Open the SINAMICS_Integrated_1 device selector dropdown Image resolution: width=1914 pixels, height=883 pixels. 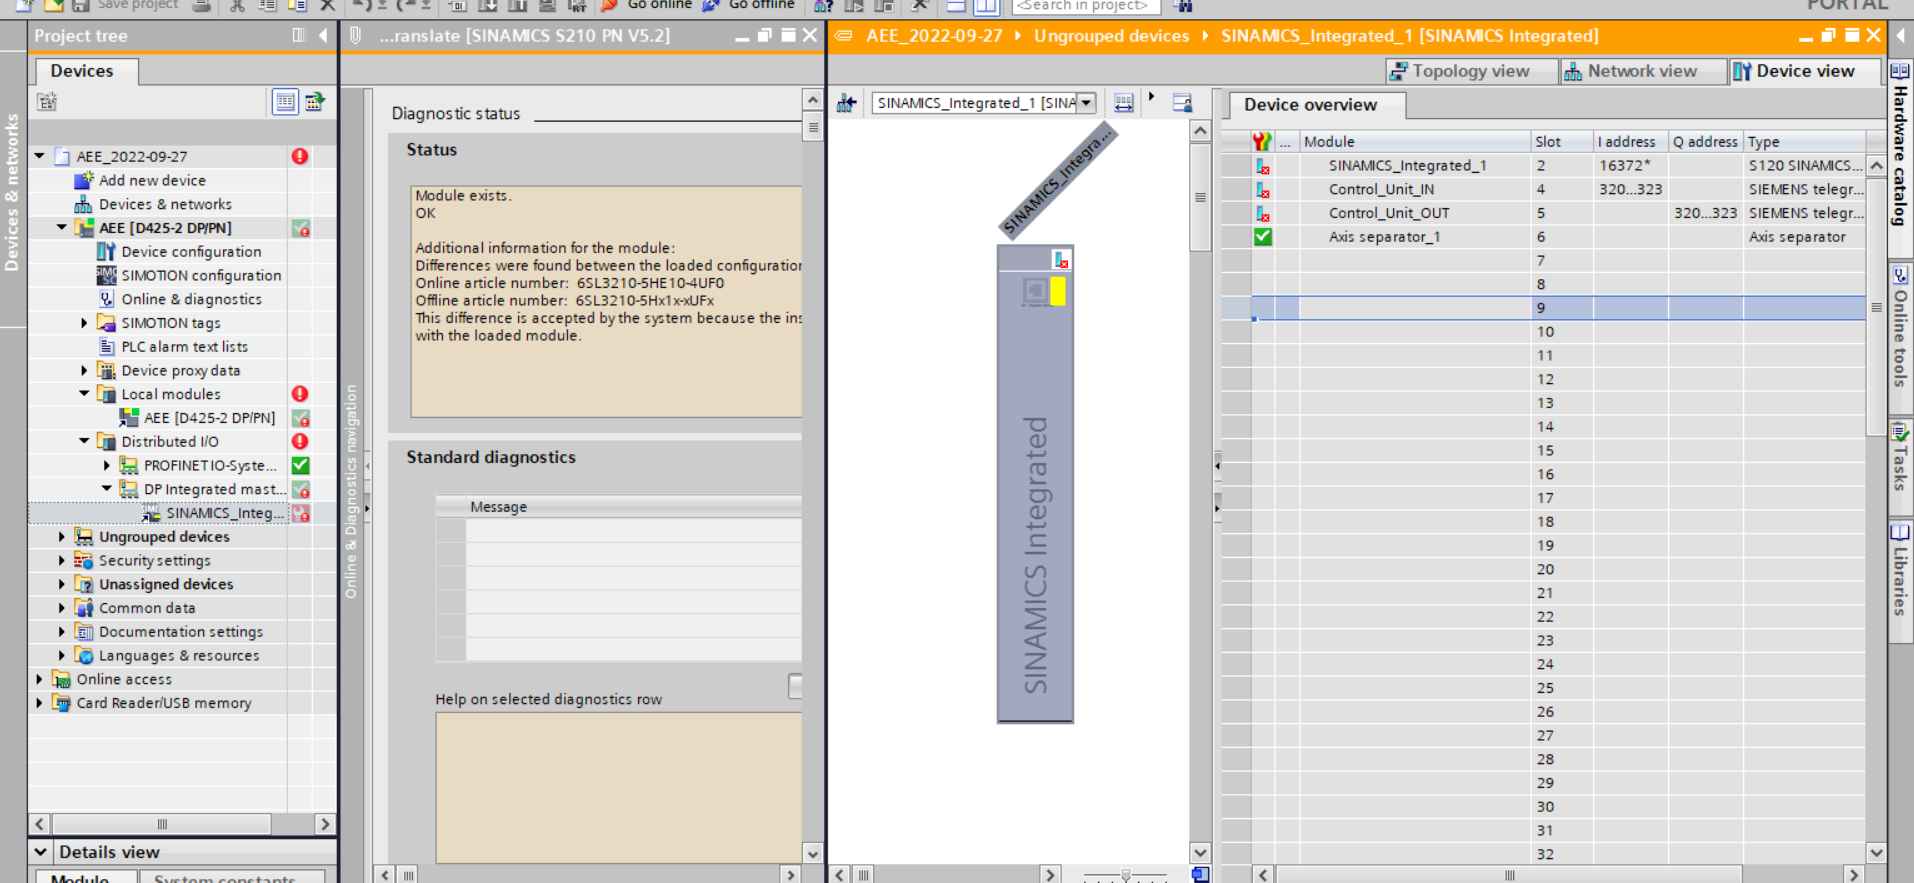coord(1086,103)
